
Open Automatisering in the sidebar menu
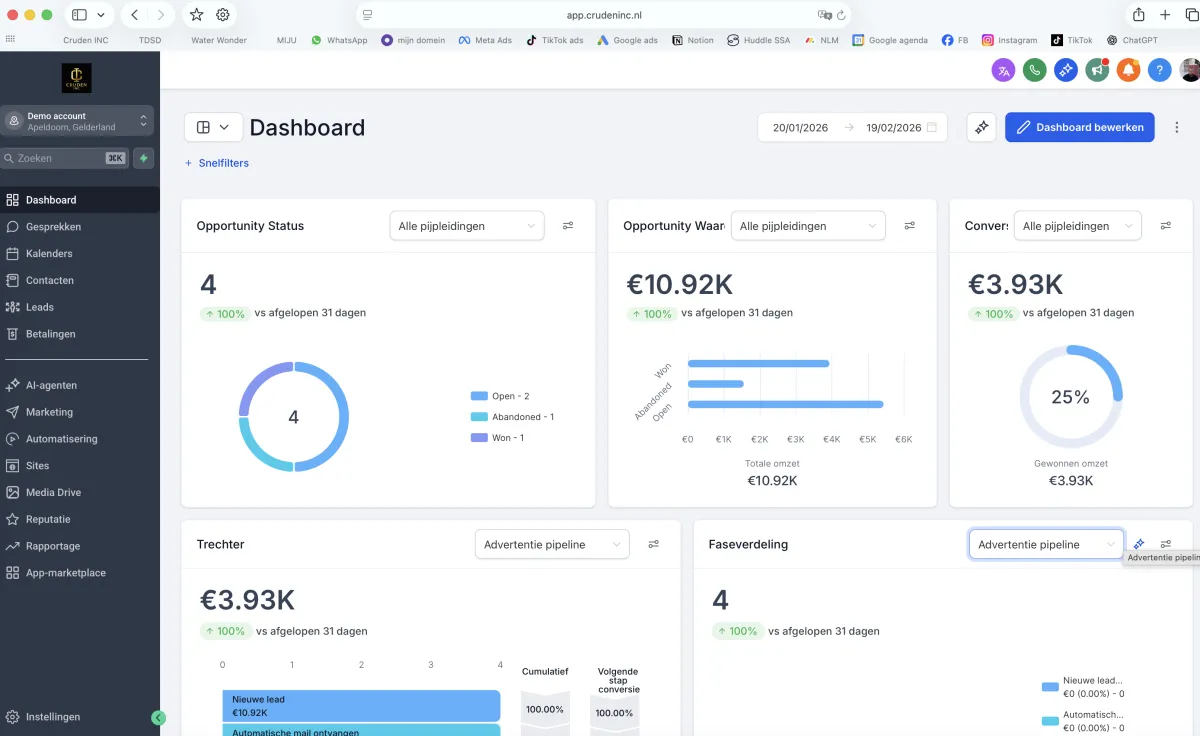(61, 439)
